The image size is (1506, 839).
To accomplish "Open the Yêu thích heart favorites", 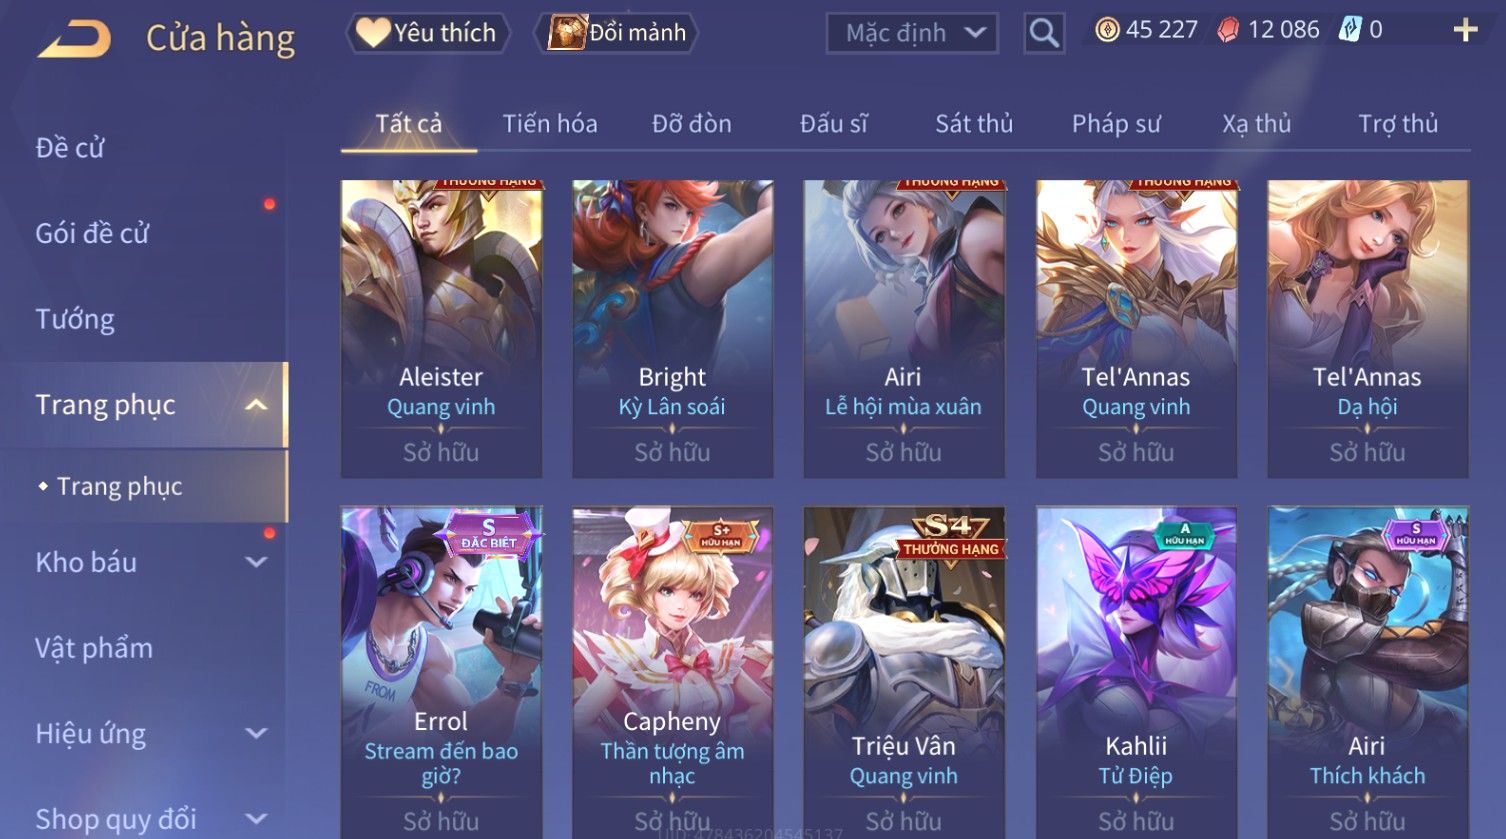I will click(428, 33).
